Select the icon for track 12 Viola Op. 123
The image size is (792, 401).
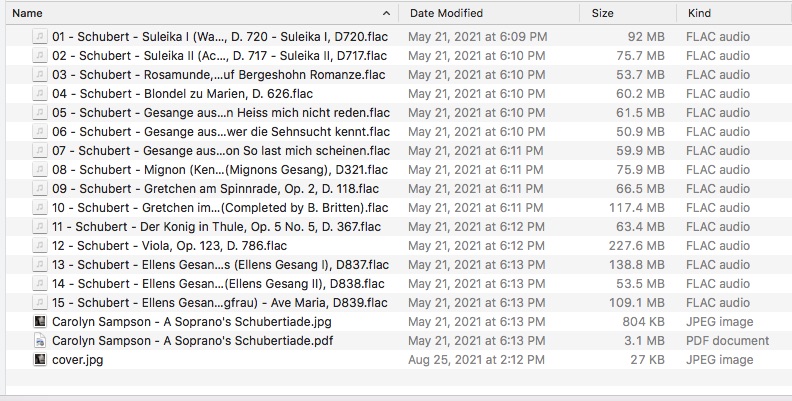(x=39, y=246)
